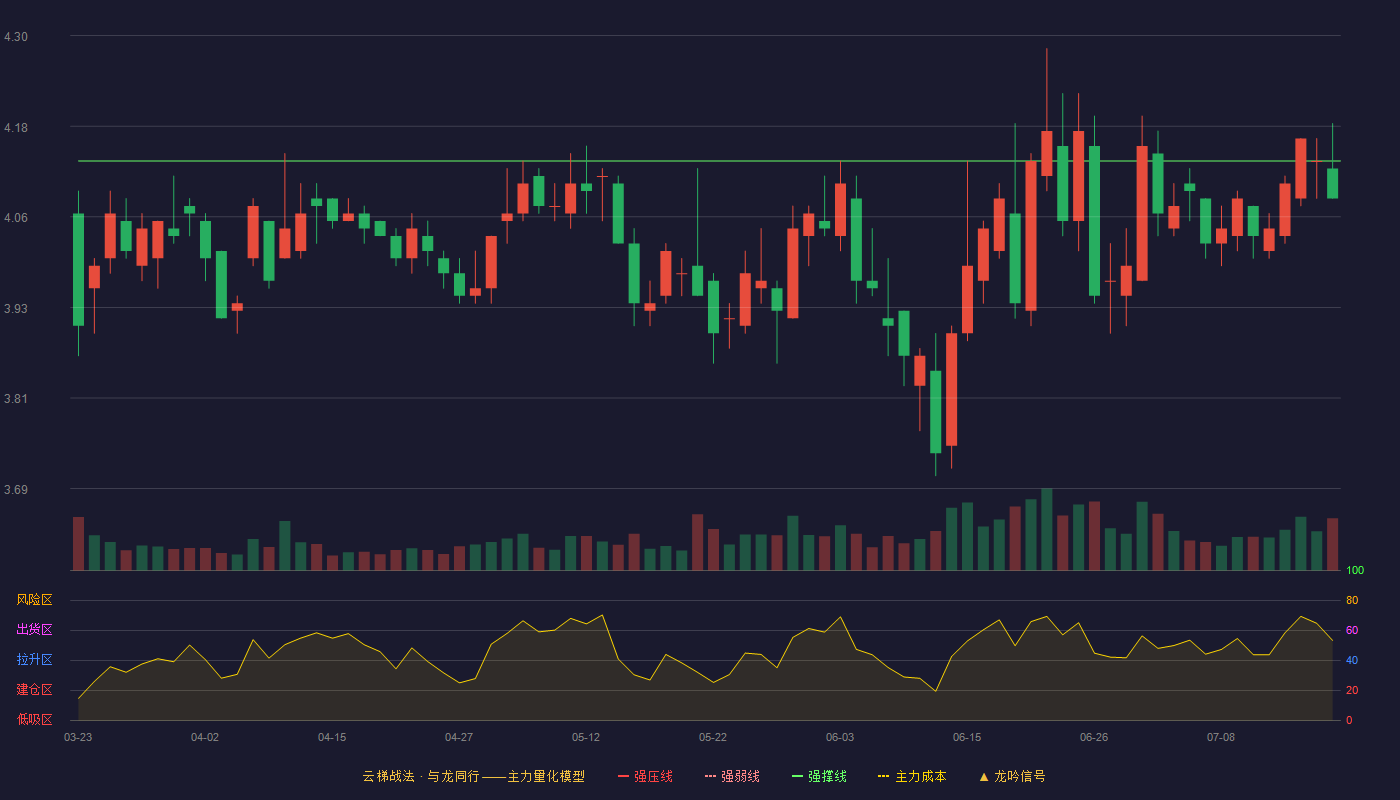Click the 04-02 date label
The image size is (1400, 800).
pos(205,737)
